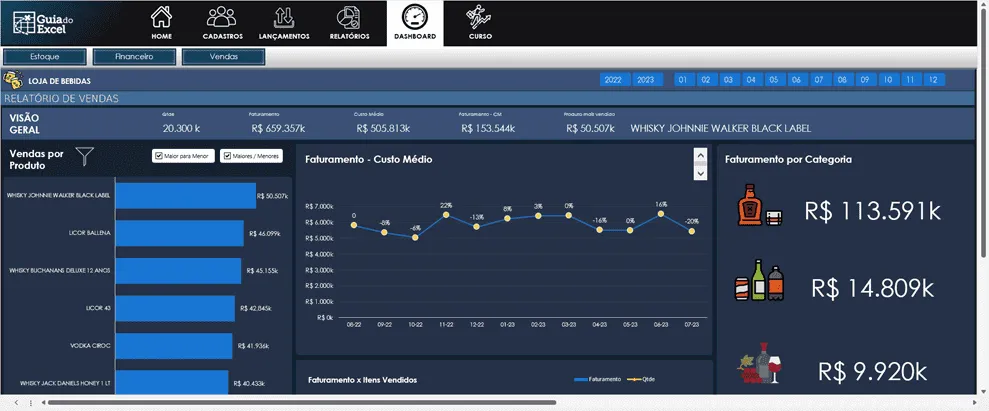Switch to the Financeiro dashboard
989x411 pixels.
coord(134,57)
